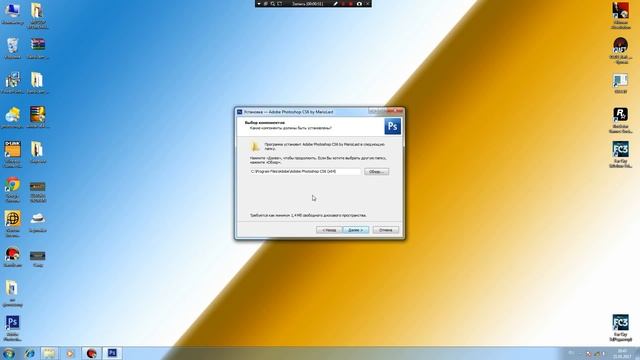Open the lowest Far Cry 3 desktop shortcut
The image size is (640, 360).
pos(620,328)
